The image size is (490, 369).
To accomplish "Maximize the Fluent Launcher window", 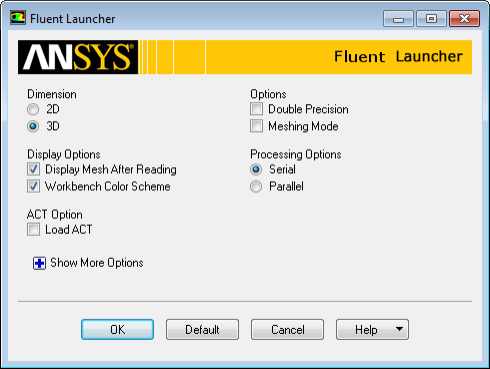I will point(431,19).
